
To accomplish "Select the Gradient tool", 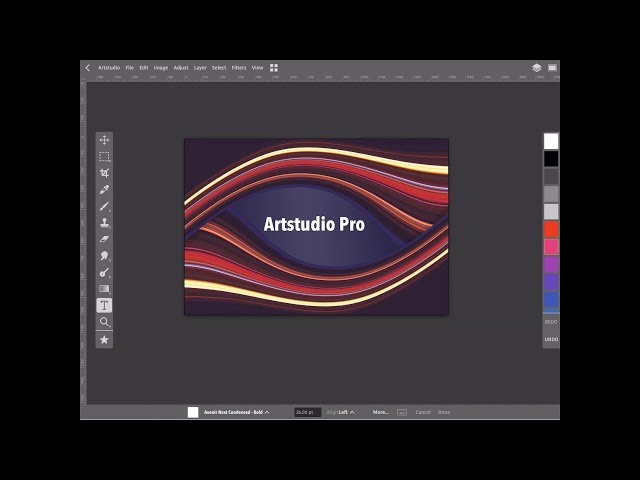I will coord(104,289).
